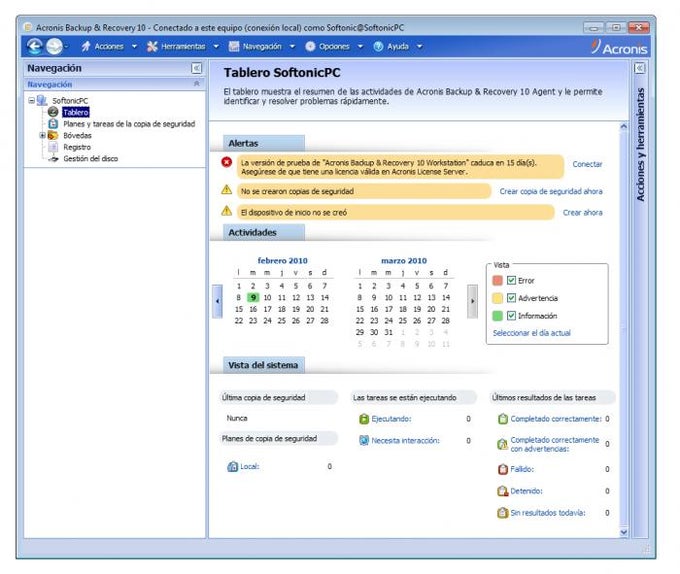The image size is (680, 574).
Task: Click the Fallido link
Action: click(522, 469)
